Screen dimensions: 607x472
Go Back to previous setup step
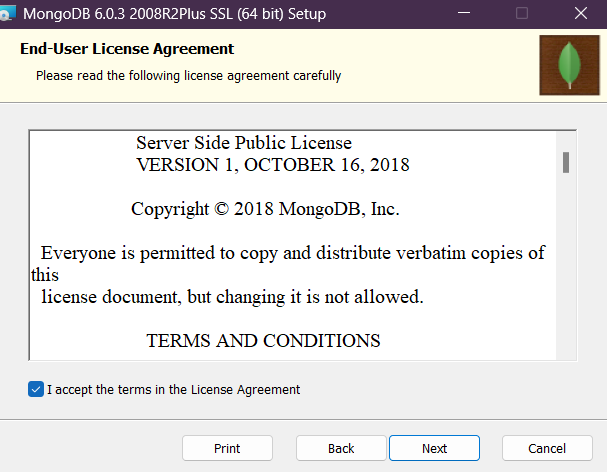(341, 448)
